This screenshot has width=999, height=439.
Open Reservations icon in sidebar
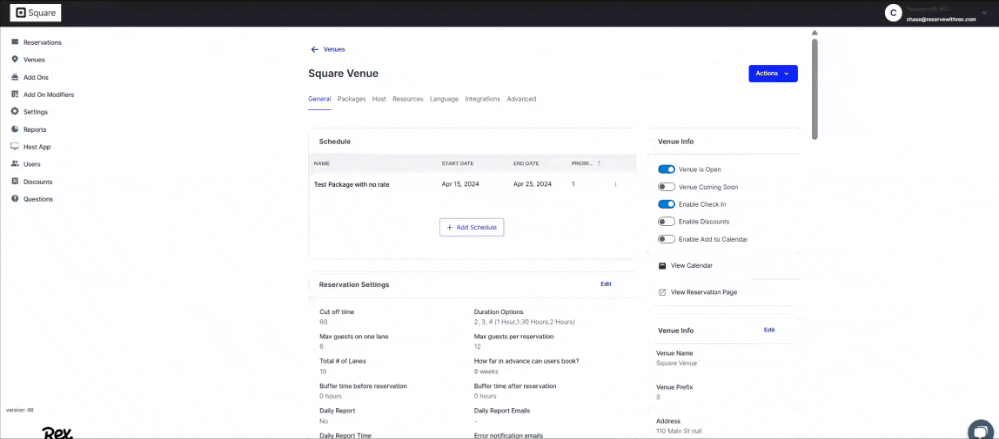[15, 42]
